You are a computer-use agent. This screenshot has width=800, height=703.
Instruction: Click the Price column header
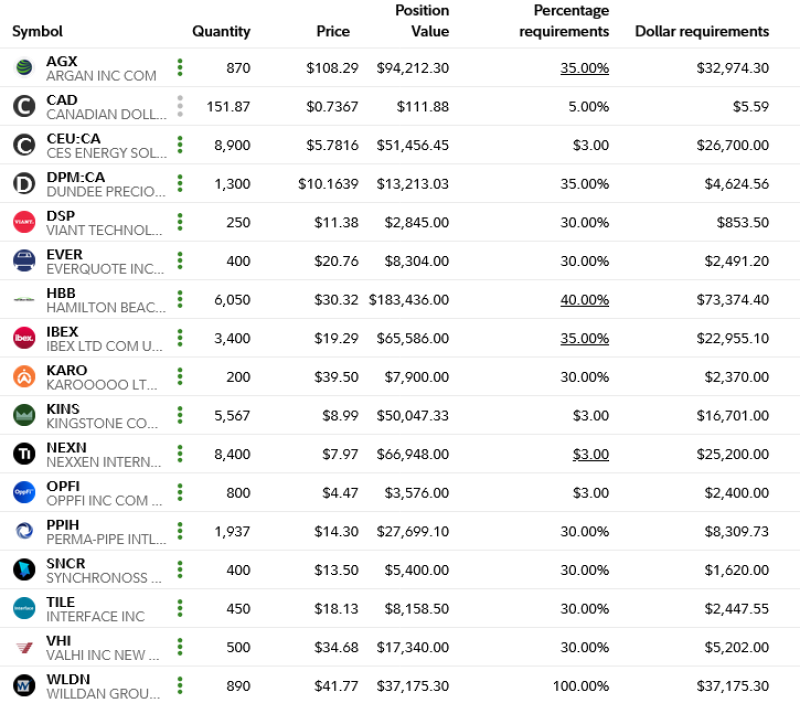coord(333,31)
